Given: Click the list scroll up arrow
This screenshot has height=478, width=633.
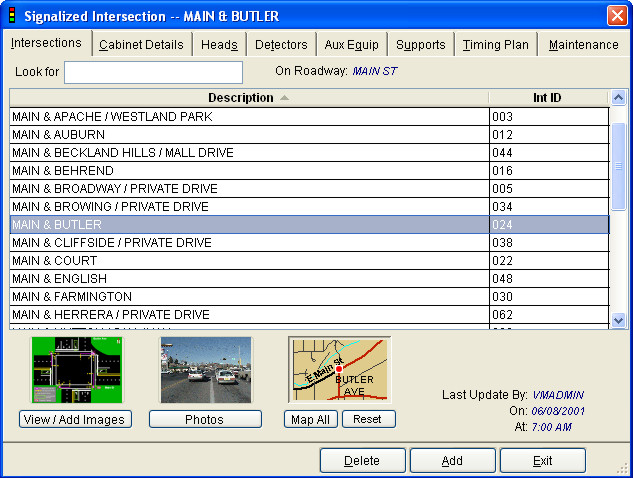Looking at the screenshot, I should click(618, 97).
